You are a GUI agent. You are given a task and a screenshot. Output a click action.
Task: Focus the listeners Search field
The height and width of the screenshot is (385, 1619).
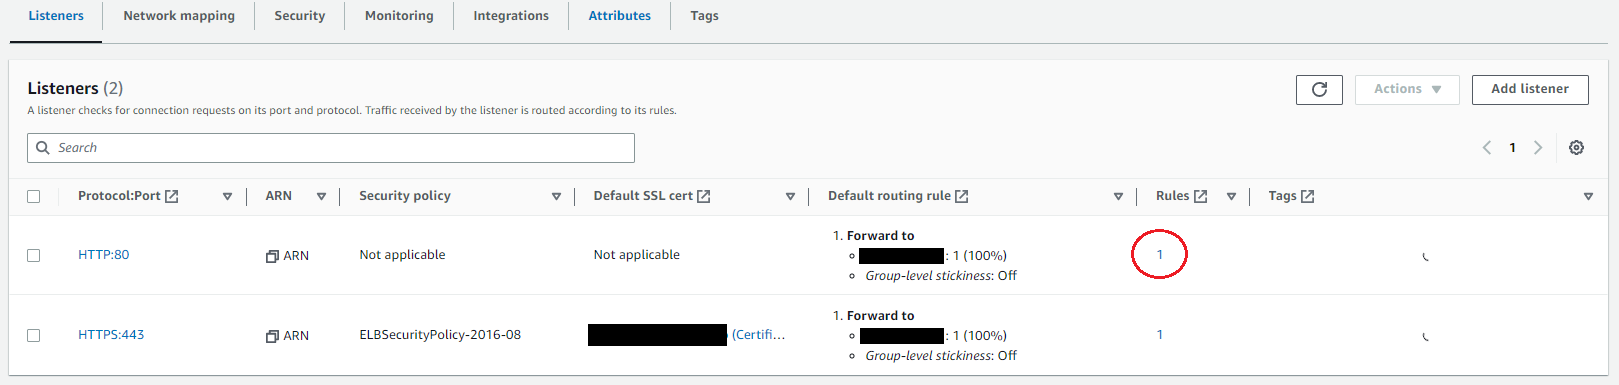click(331, 148)
